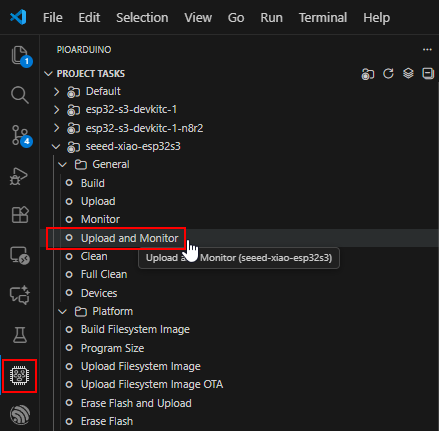
Task: Click the project environment icon in Project Tasks toolbar
Action: pyautogui.click(x=368, y=74)
